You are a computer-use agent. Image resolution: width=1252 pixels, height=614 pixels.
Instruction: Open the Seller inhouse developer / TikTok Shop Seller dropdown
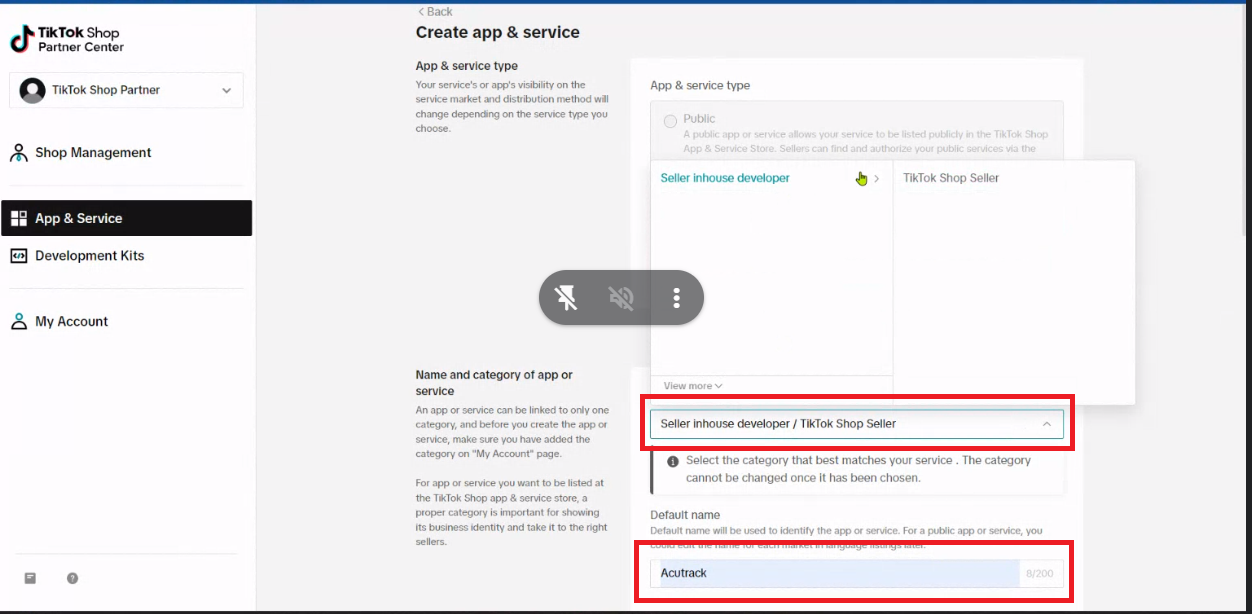856,424
